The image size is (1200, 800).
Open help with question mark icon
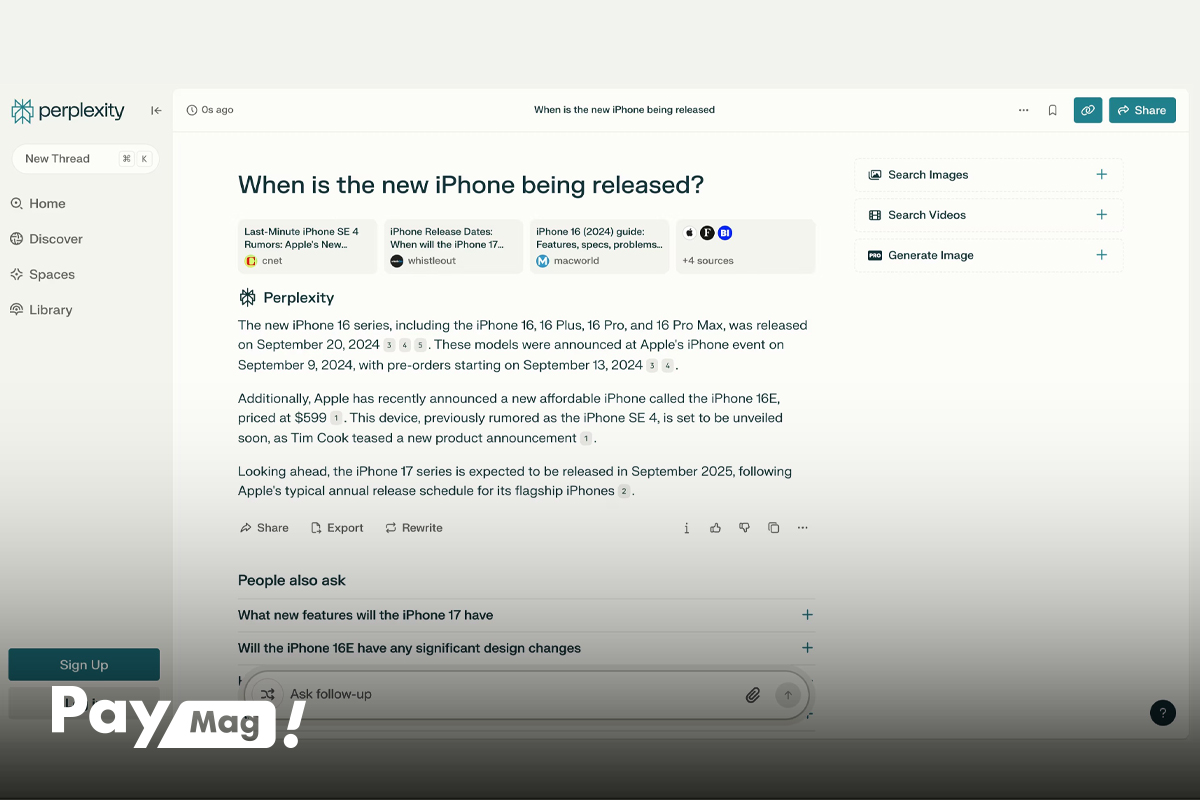[1162, 713]
